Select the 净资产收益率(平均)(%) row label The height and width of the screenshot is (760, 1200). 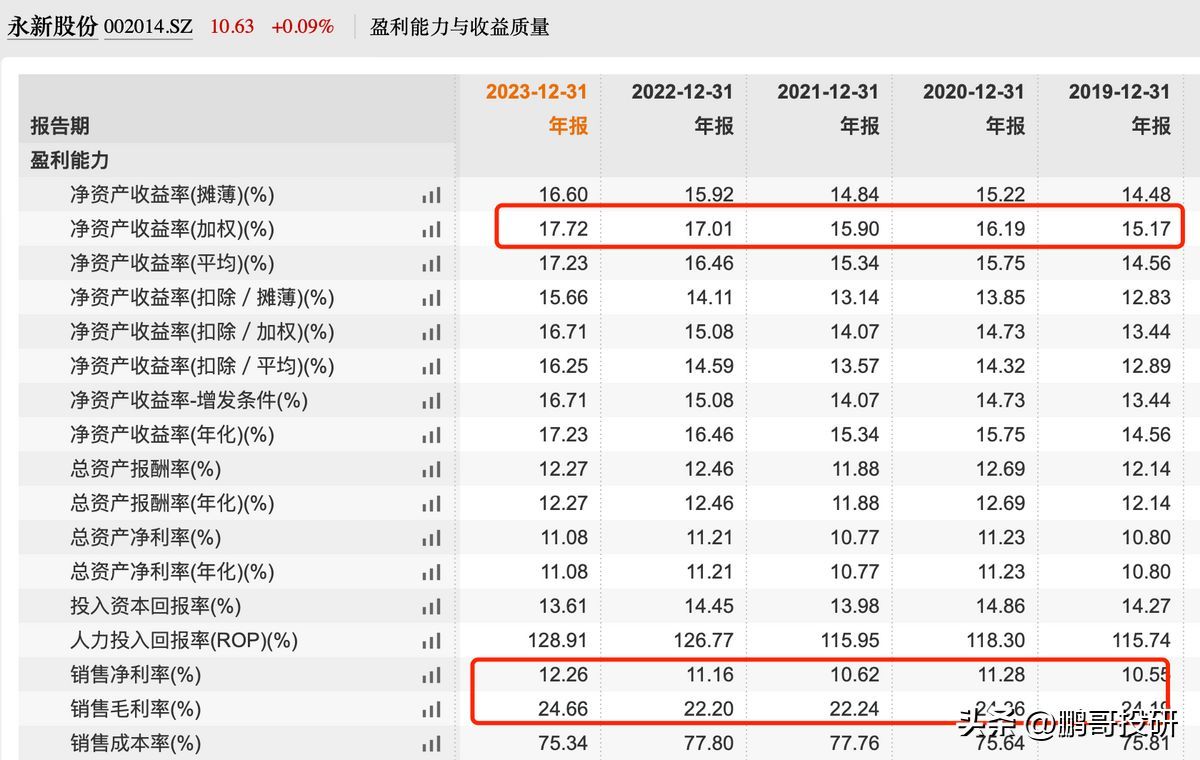click(171, 264)
